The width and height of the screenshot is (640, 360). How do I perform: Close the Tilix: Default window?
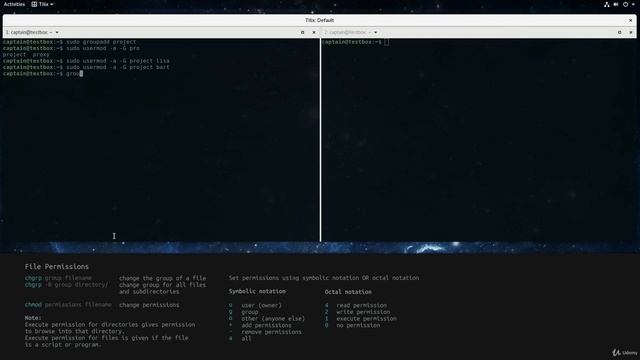pyautogui.click(x=630, y=20)
